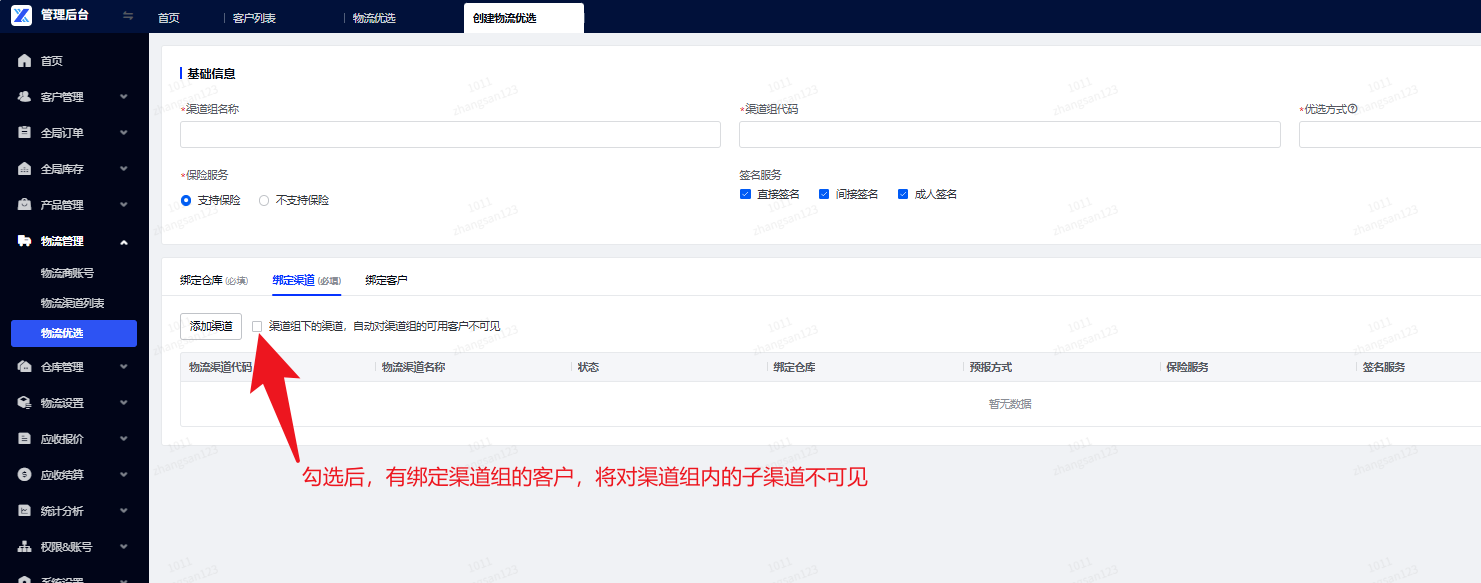Viewport: 1481px width, 583px height.
Task: Click the 应收结算 coin icon
Action: pos(25,475)
